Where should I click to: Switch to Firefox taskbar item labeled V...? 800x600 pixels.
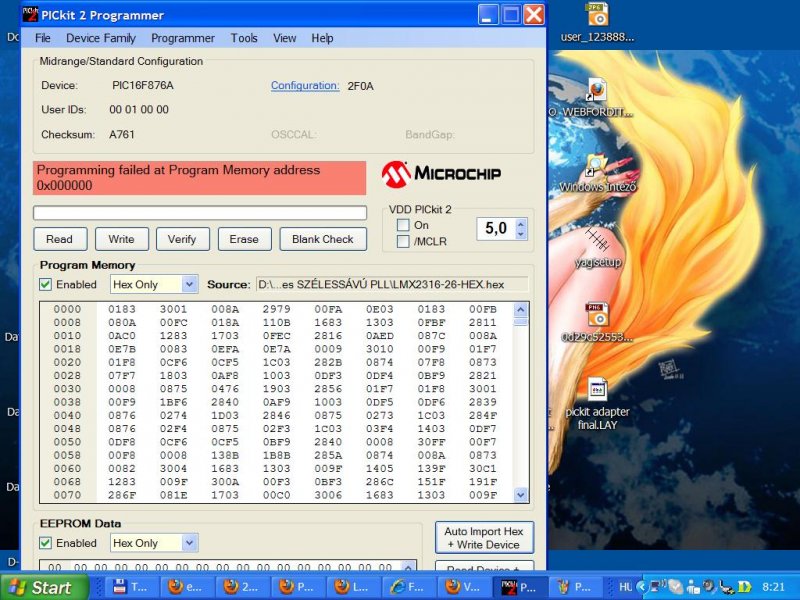(x=463, y=587)
